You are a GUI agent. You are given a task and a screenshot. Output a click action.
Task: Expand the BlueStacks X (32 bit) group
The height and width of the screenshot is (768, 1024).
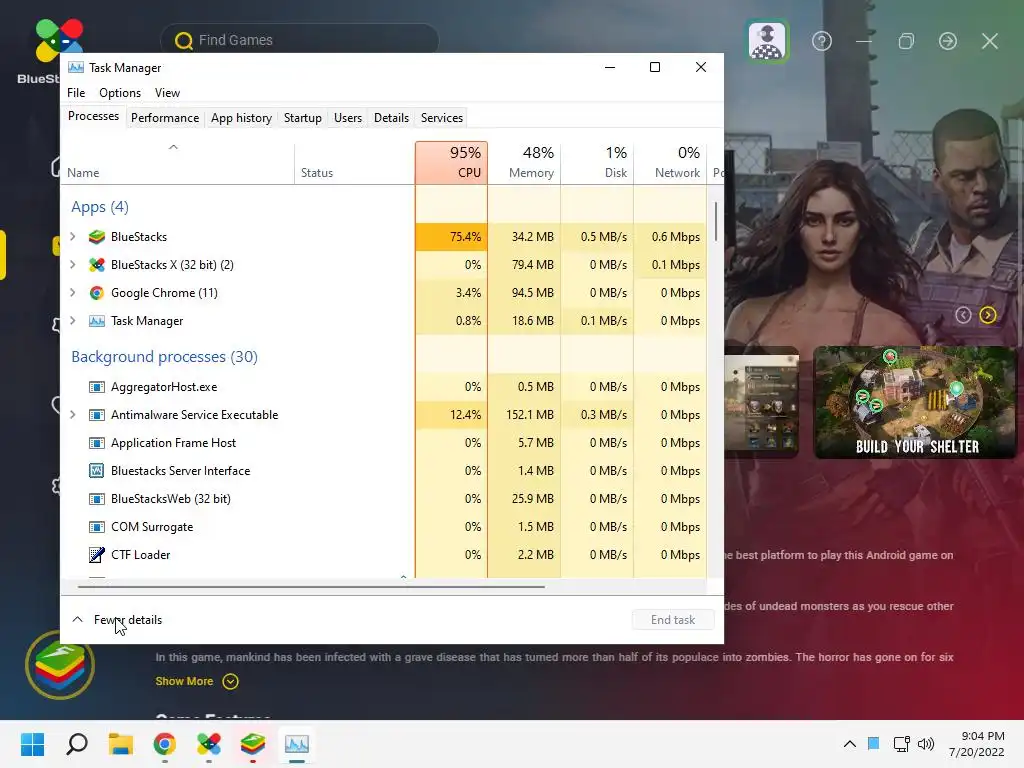coord(73,265)
